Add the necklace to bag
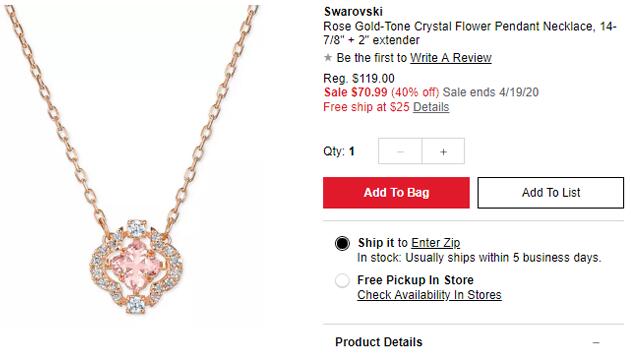631x360 pixels. (396, 193)
